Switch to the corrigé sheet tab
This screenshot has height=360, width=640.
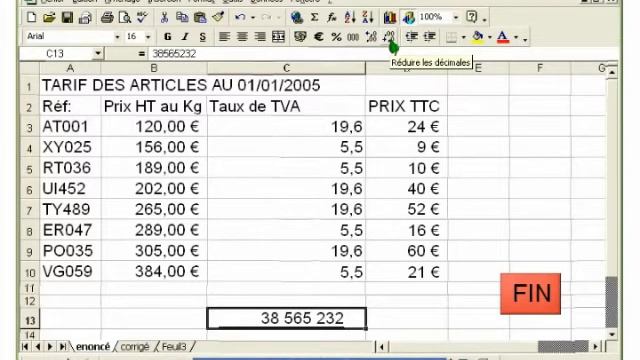click(135, 347)
